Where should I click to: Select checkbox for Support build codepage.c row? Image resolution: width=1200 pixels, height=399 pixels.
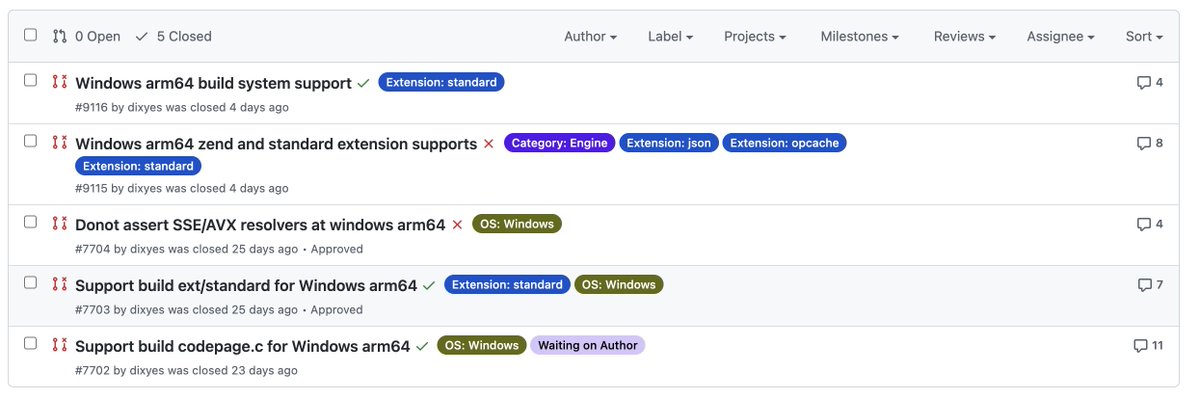30,343
